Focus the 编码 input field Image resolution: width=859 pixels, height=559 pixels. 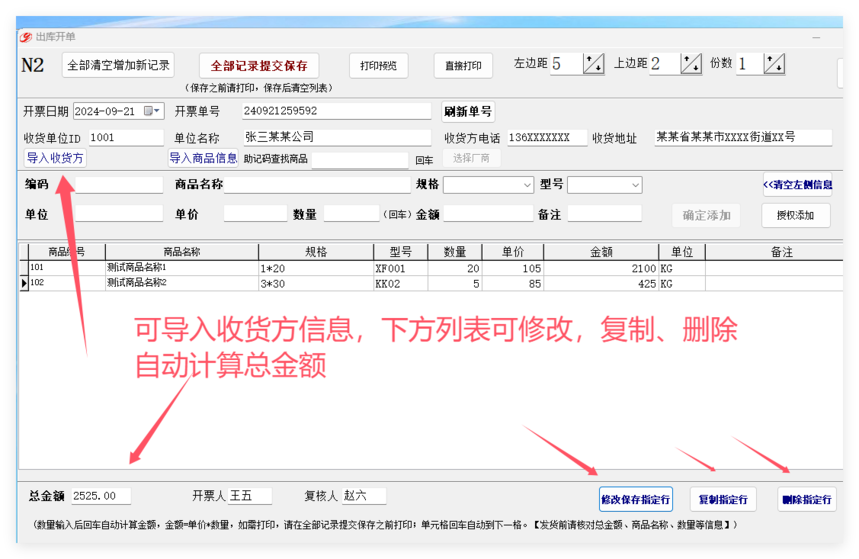click(x=119, y=185)
